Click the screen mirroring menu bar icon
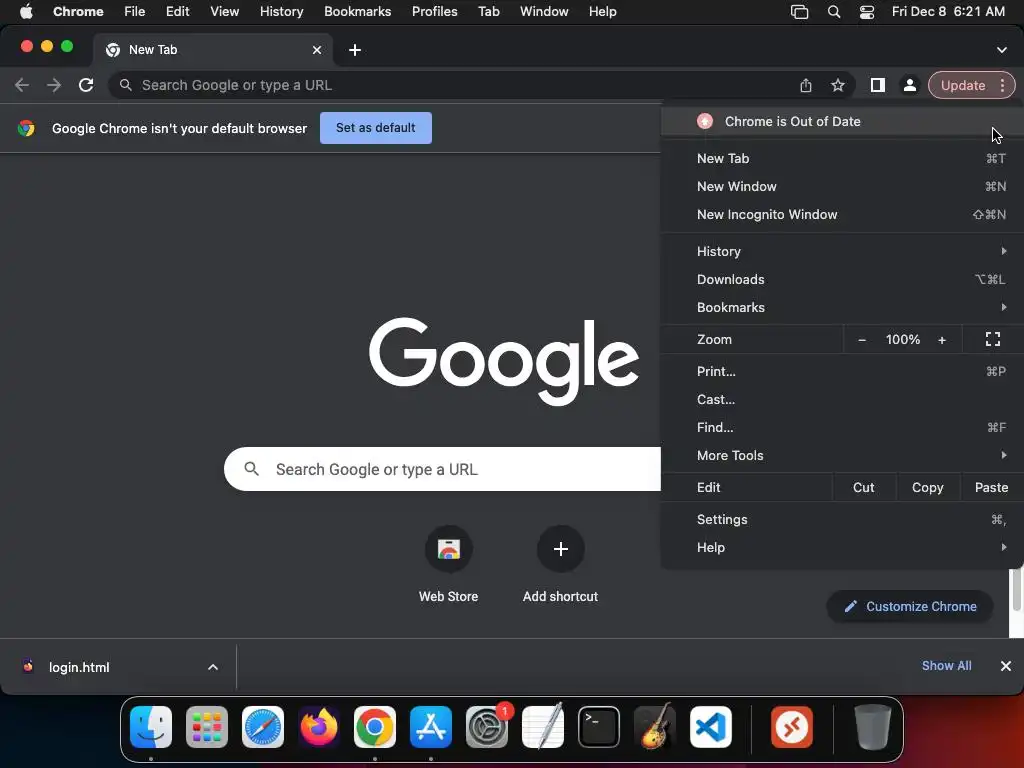 pos(799,12)
